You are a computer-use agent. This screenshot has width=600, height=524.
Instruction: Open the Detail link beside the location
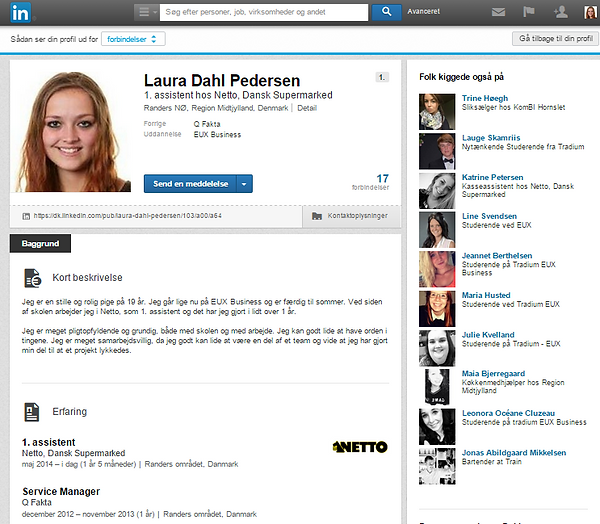click(x=307, y=108)
